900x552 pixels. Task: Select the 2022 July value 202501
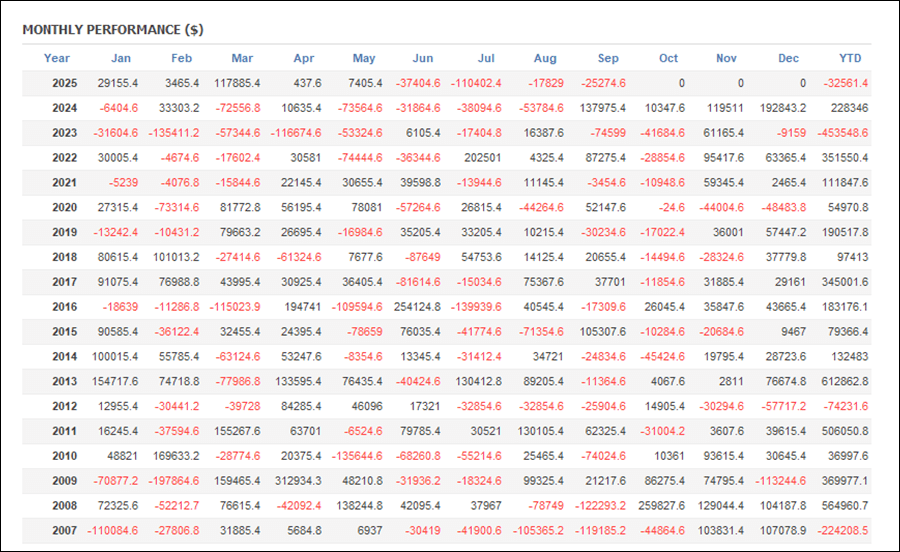coord(482,158)
